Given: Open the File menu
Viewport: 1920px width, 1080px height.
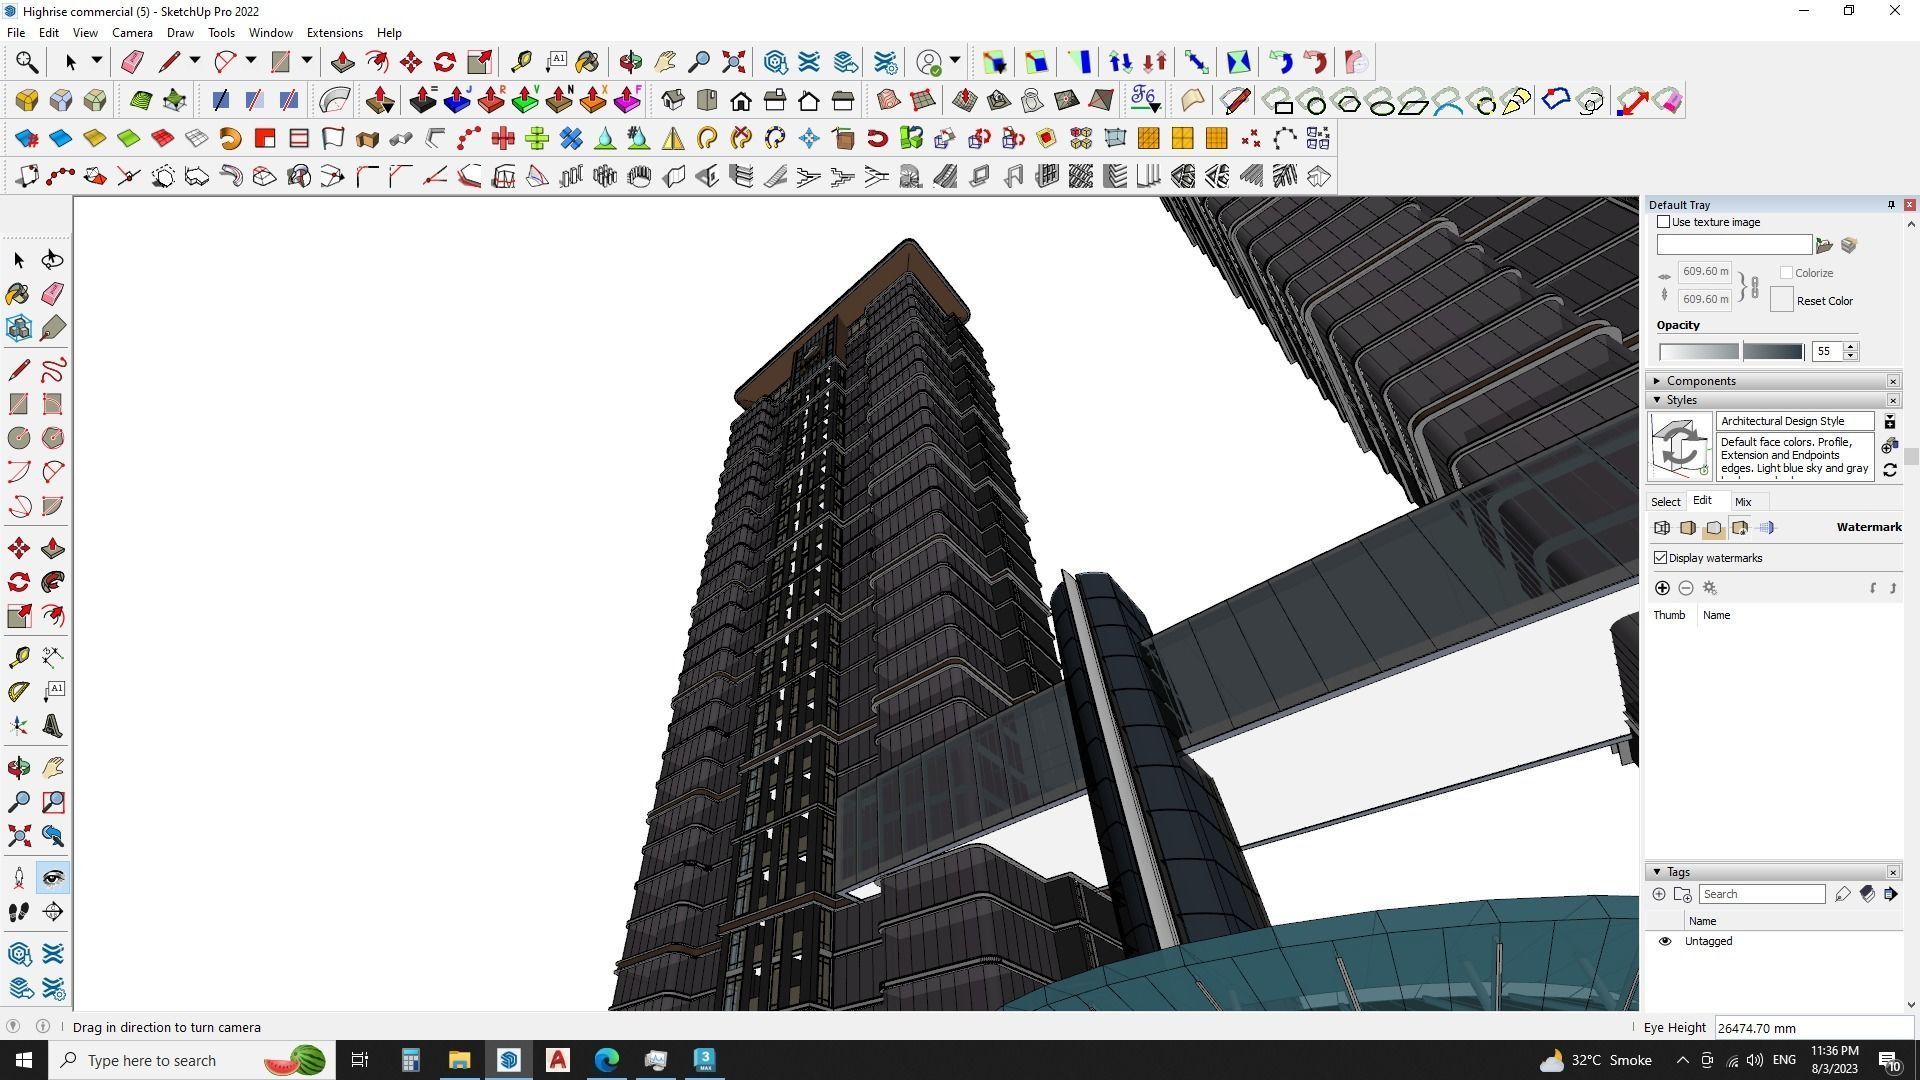Looking at the screenshot, I should (16, 33).
